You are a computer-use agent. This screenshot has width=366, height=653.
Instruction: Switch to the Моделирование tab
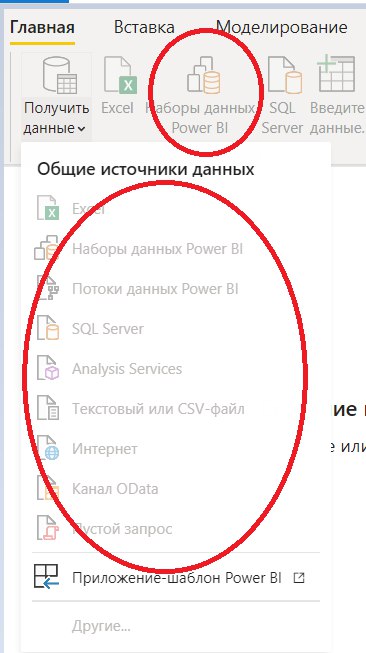click(281, 27)
